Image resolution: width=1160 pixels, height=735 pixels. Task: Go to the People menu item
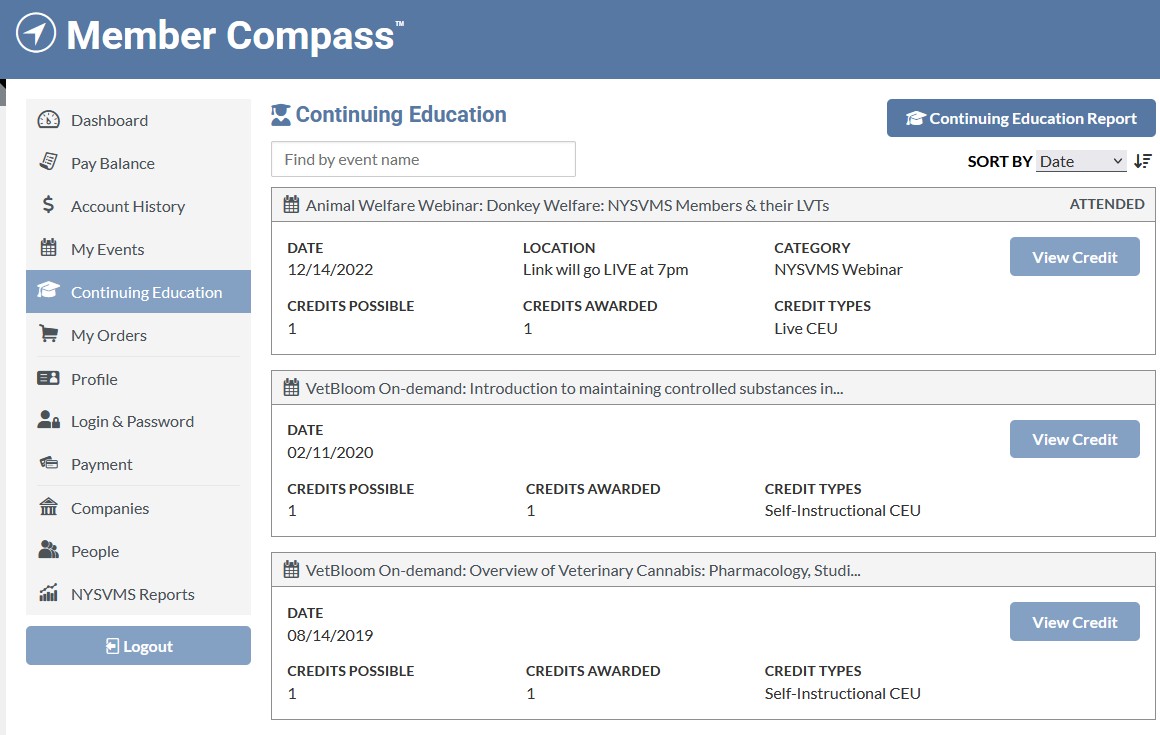(x=95, y=551)
